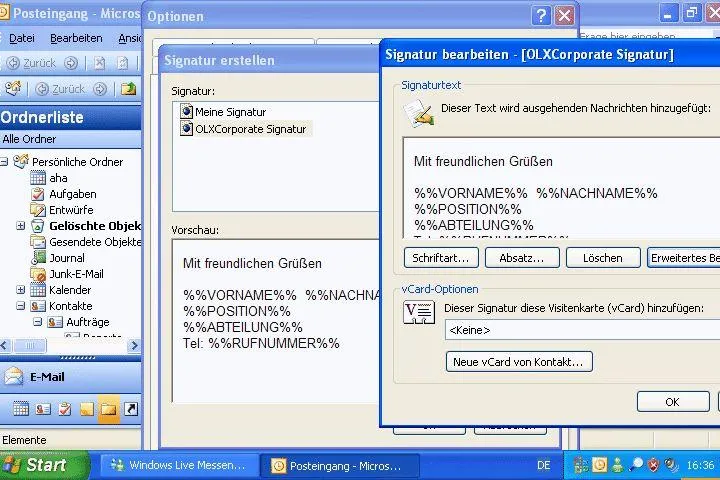Expand the Kalender folder
720x480 pixels.
coord(21,290)
